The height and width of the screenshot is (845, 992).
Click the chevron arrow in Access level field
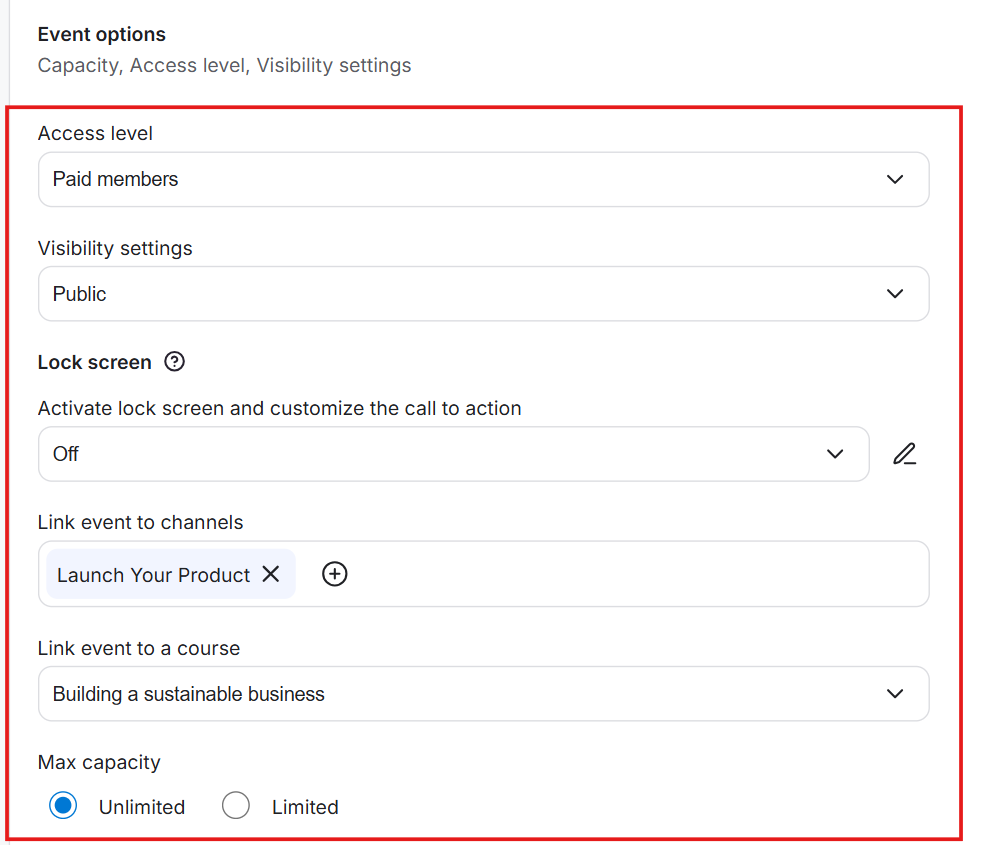click(895, 180)
